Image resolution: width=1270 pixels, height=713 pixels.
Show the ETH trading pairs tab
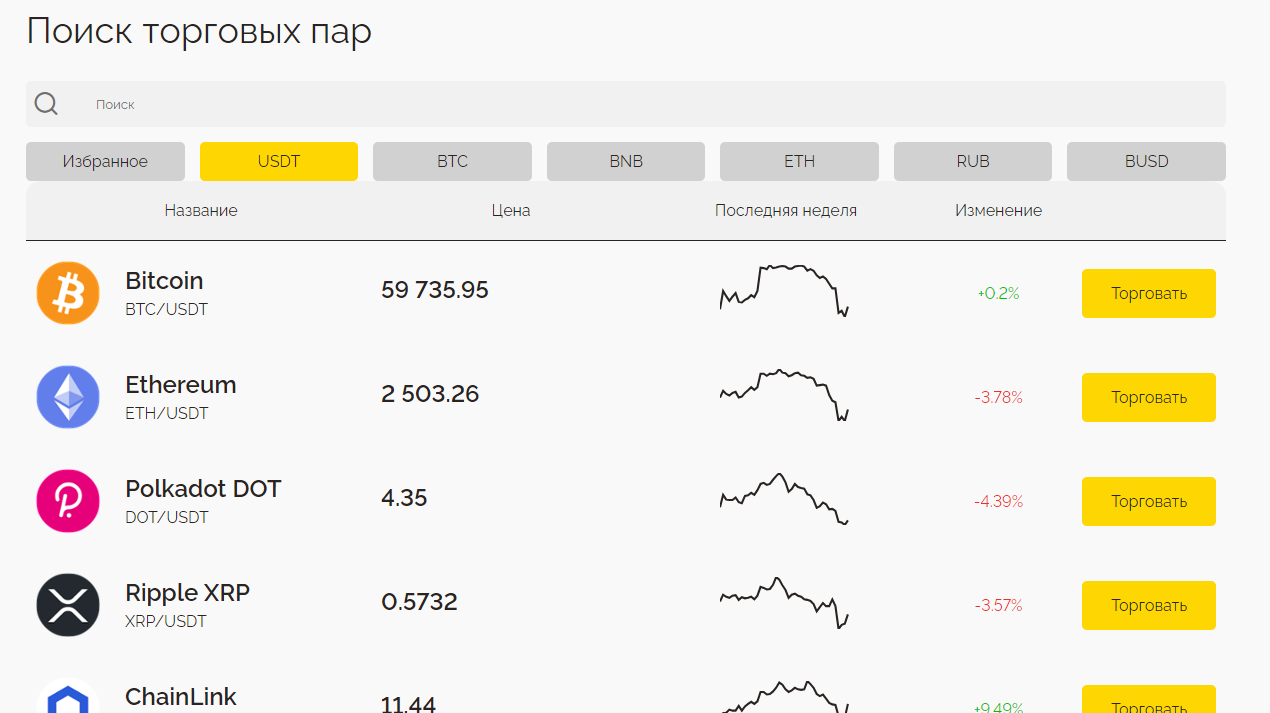click(x=799, y=161)
